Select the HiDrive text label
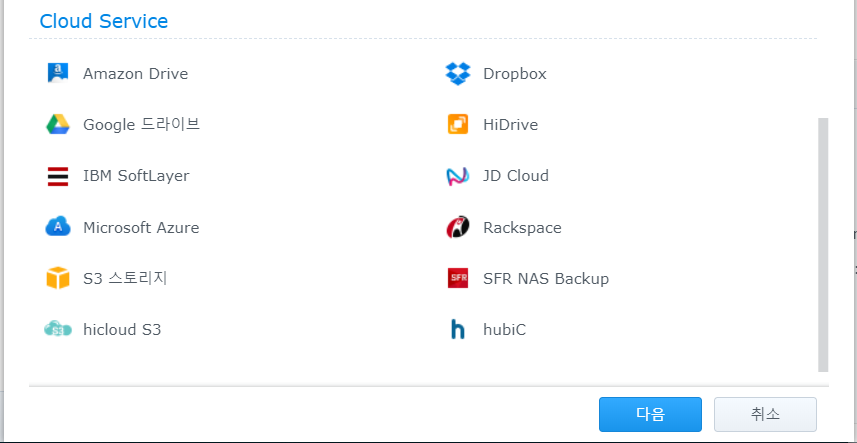Image resolution: width=857 pixels, height=443 pixels. [510, 125]
